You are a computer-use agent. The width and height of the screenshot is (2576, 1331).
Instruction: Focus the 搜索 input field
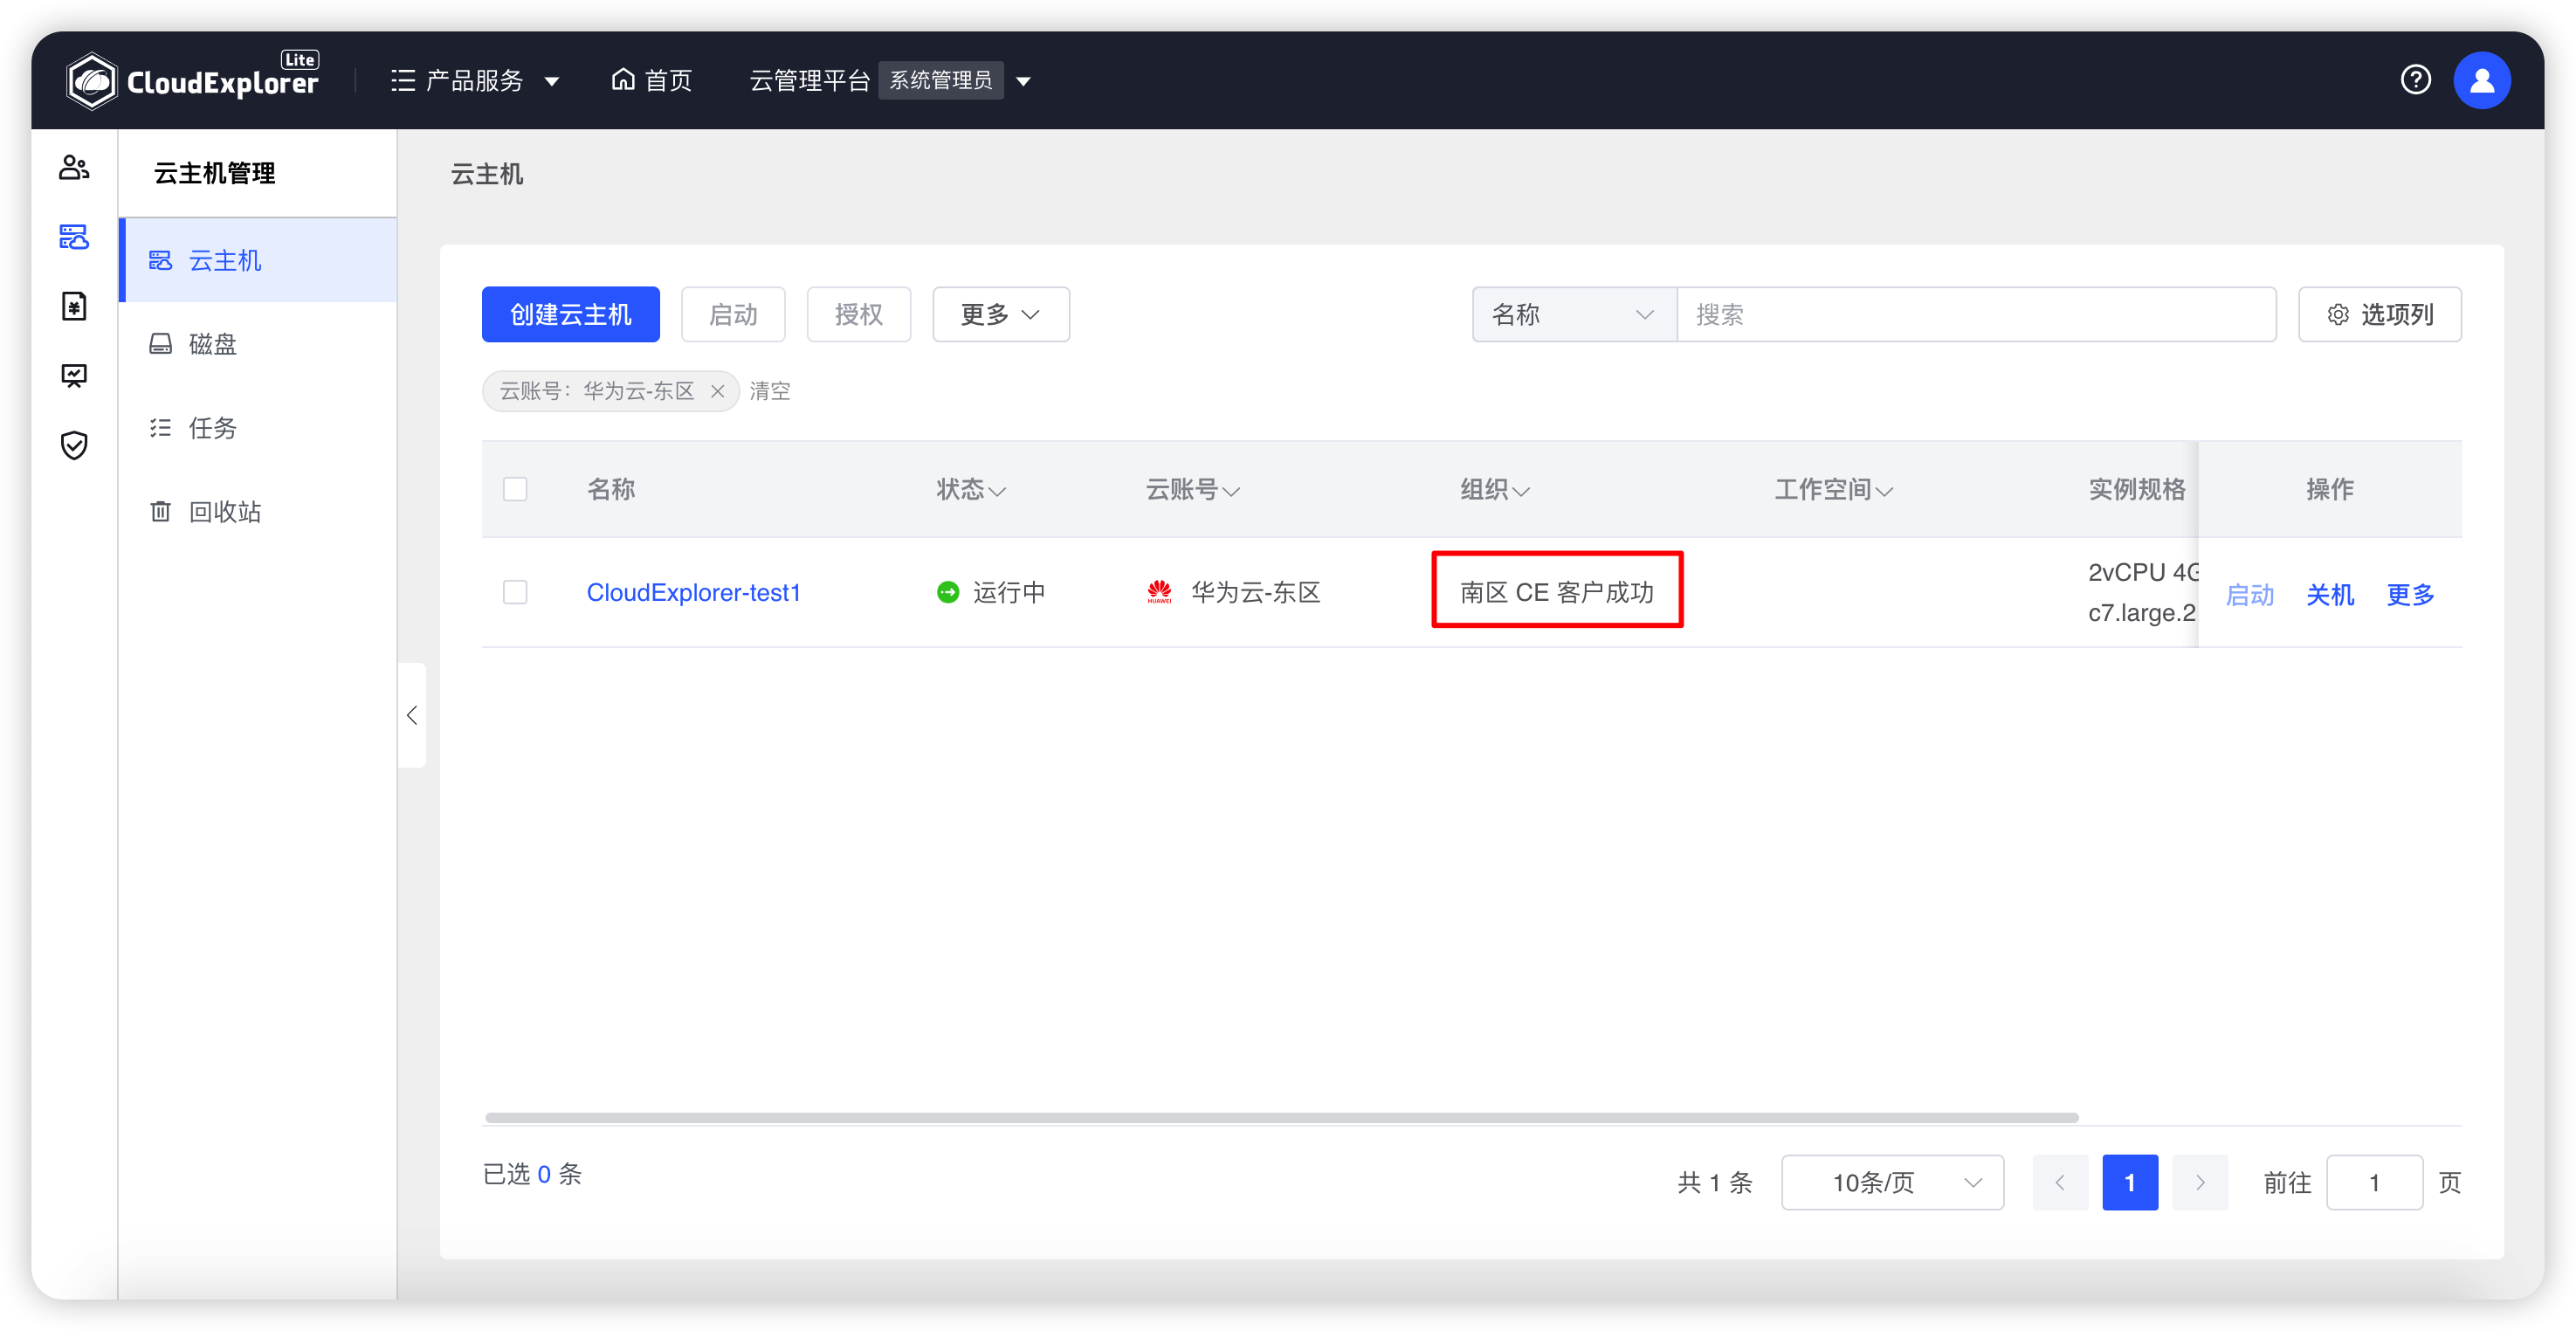tap(1976, 315)
